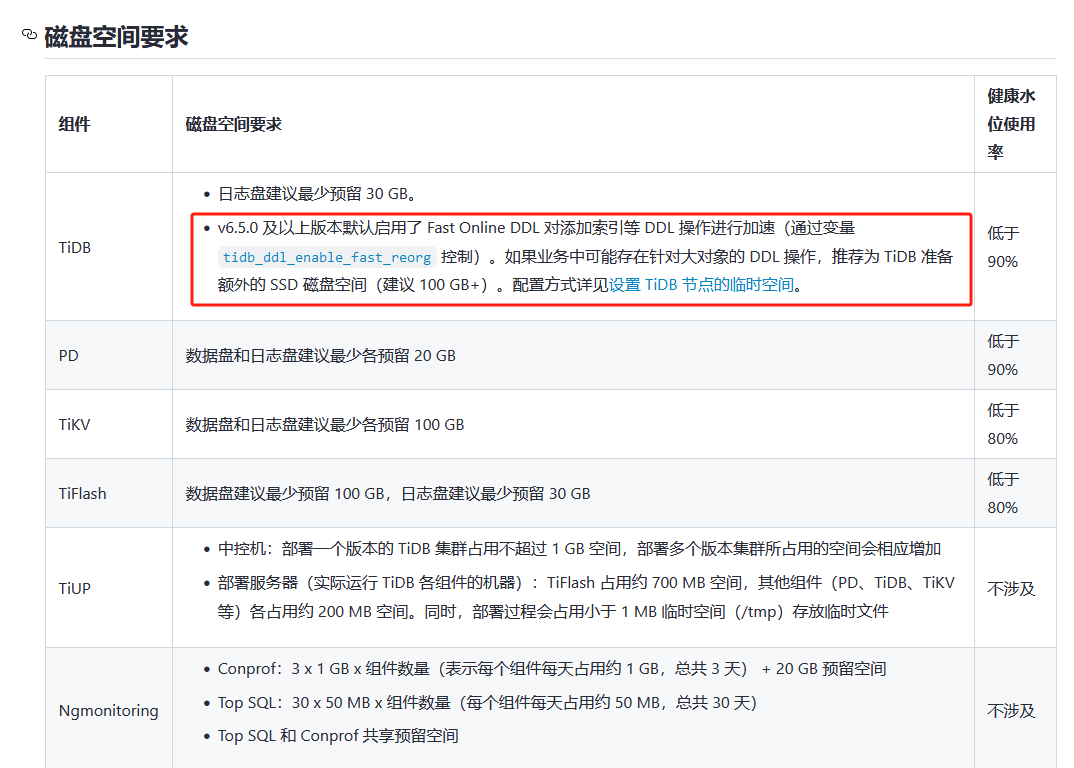Viewport: 1074px width, 768px height.
Task: Click the 部署服务器 bullet in TiUP row
Action: tap(586, 597)
